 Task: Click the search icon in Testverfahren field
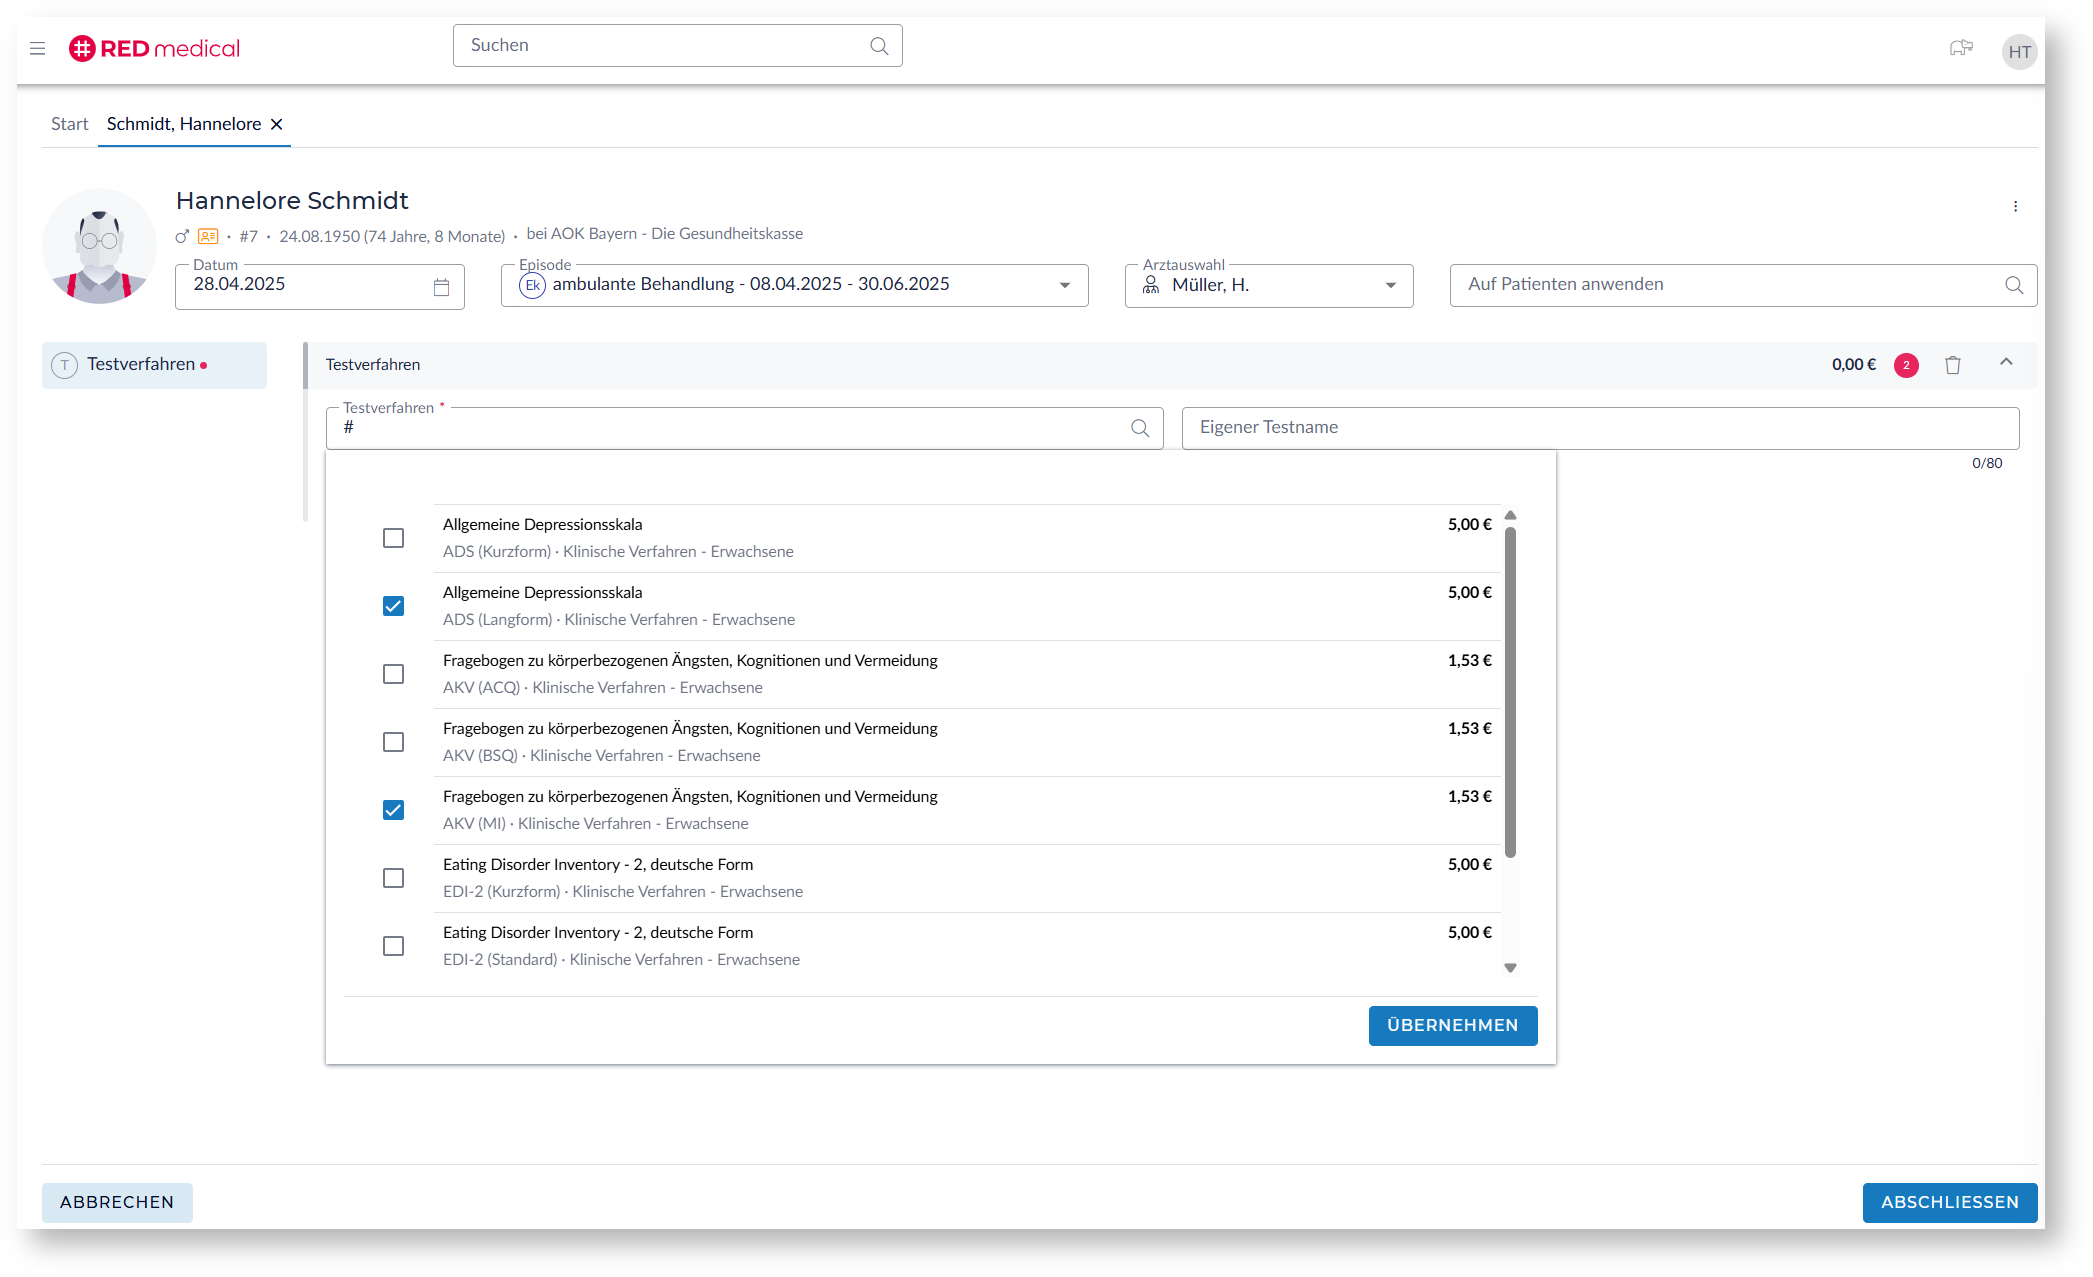pos(1139,428)
